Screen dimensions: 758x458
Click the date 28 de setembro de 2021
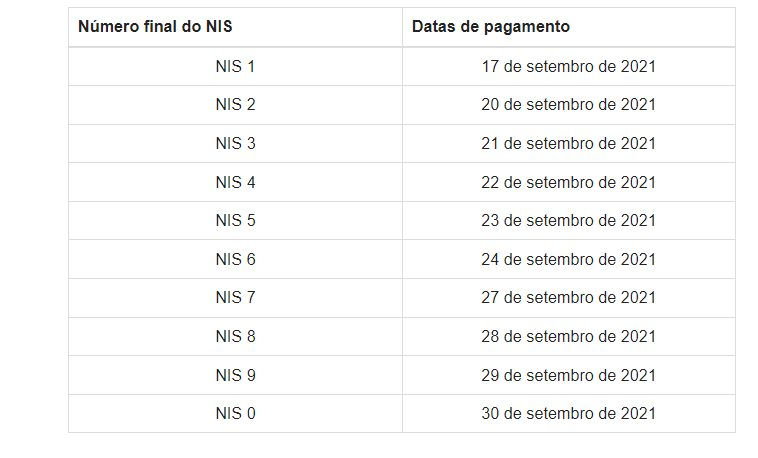click(x=568, y=337)
